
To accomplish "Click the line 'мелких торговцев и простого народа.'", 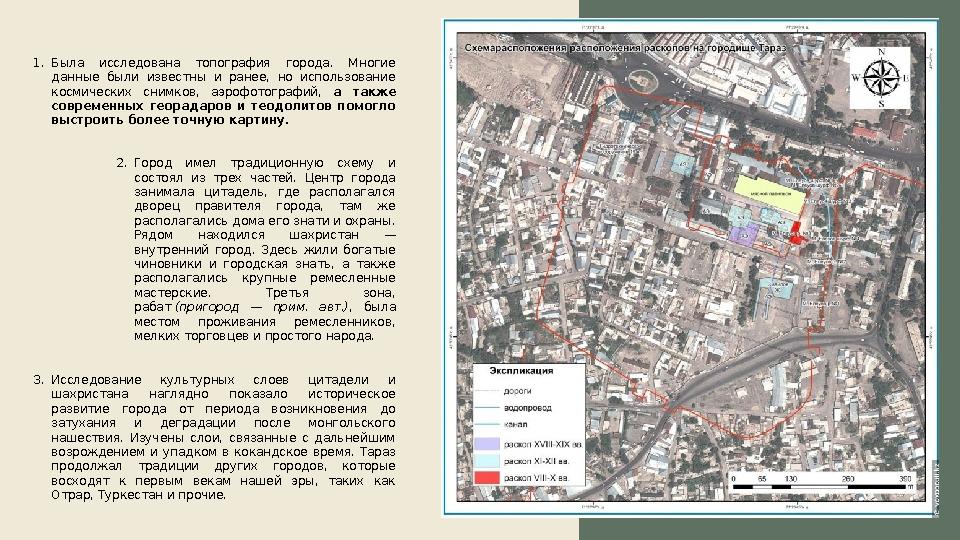I will point(253,336).
